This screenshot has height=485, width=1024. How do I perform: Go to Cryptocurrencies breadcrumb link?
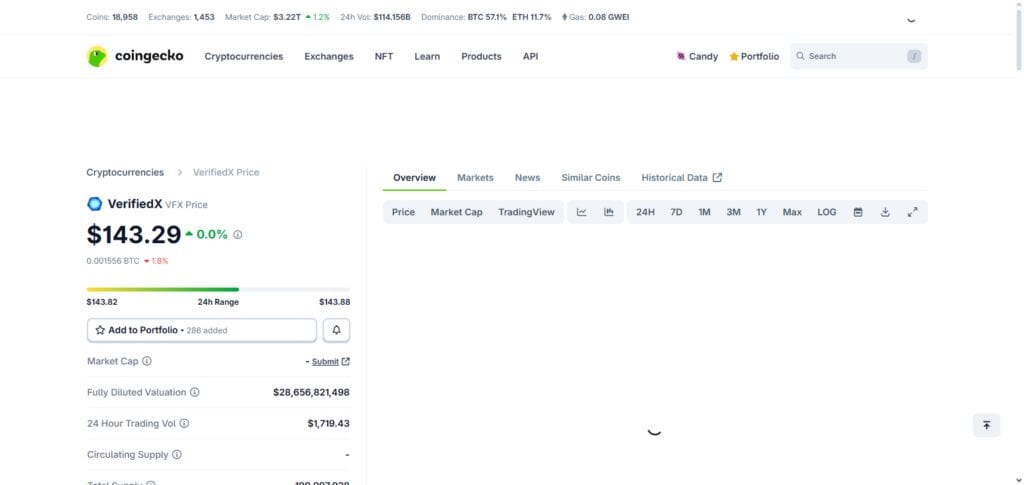click(x=125, y=172)
